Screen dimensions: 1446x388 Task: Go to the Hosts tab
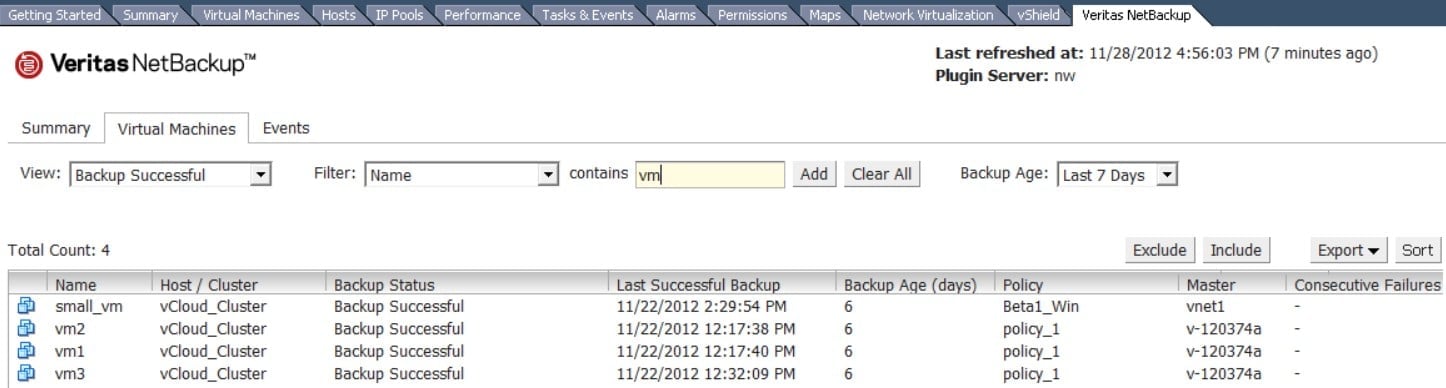338,15
